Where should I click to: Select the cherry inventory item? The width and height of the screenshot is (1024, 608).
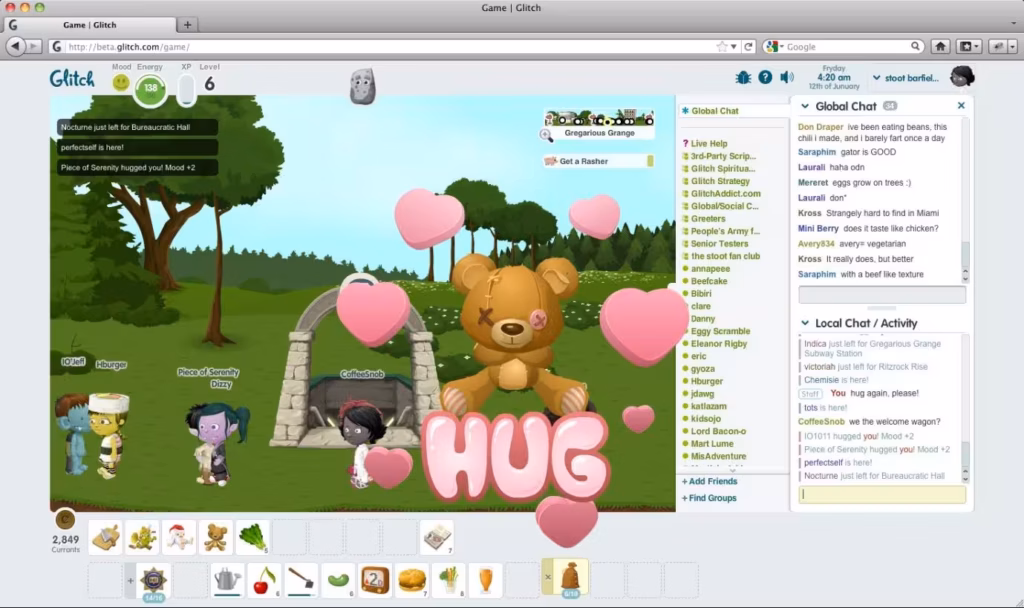(x=264, y=580)
